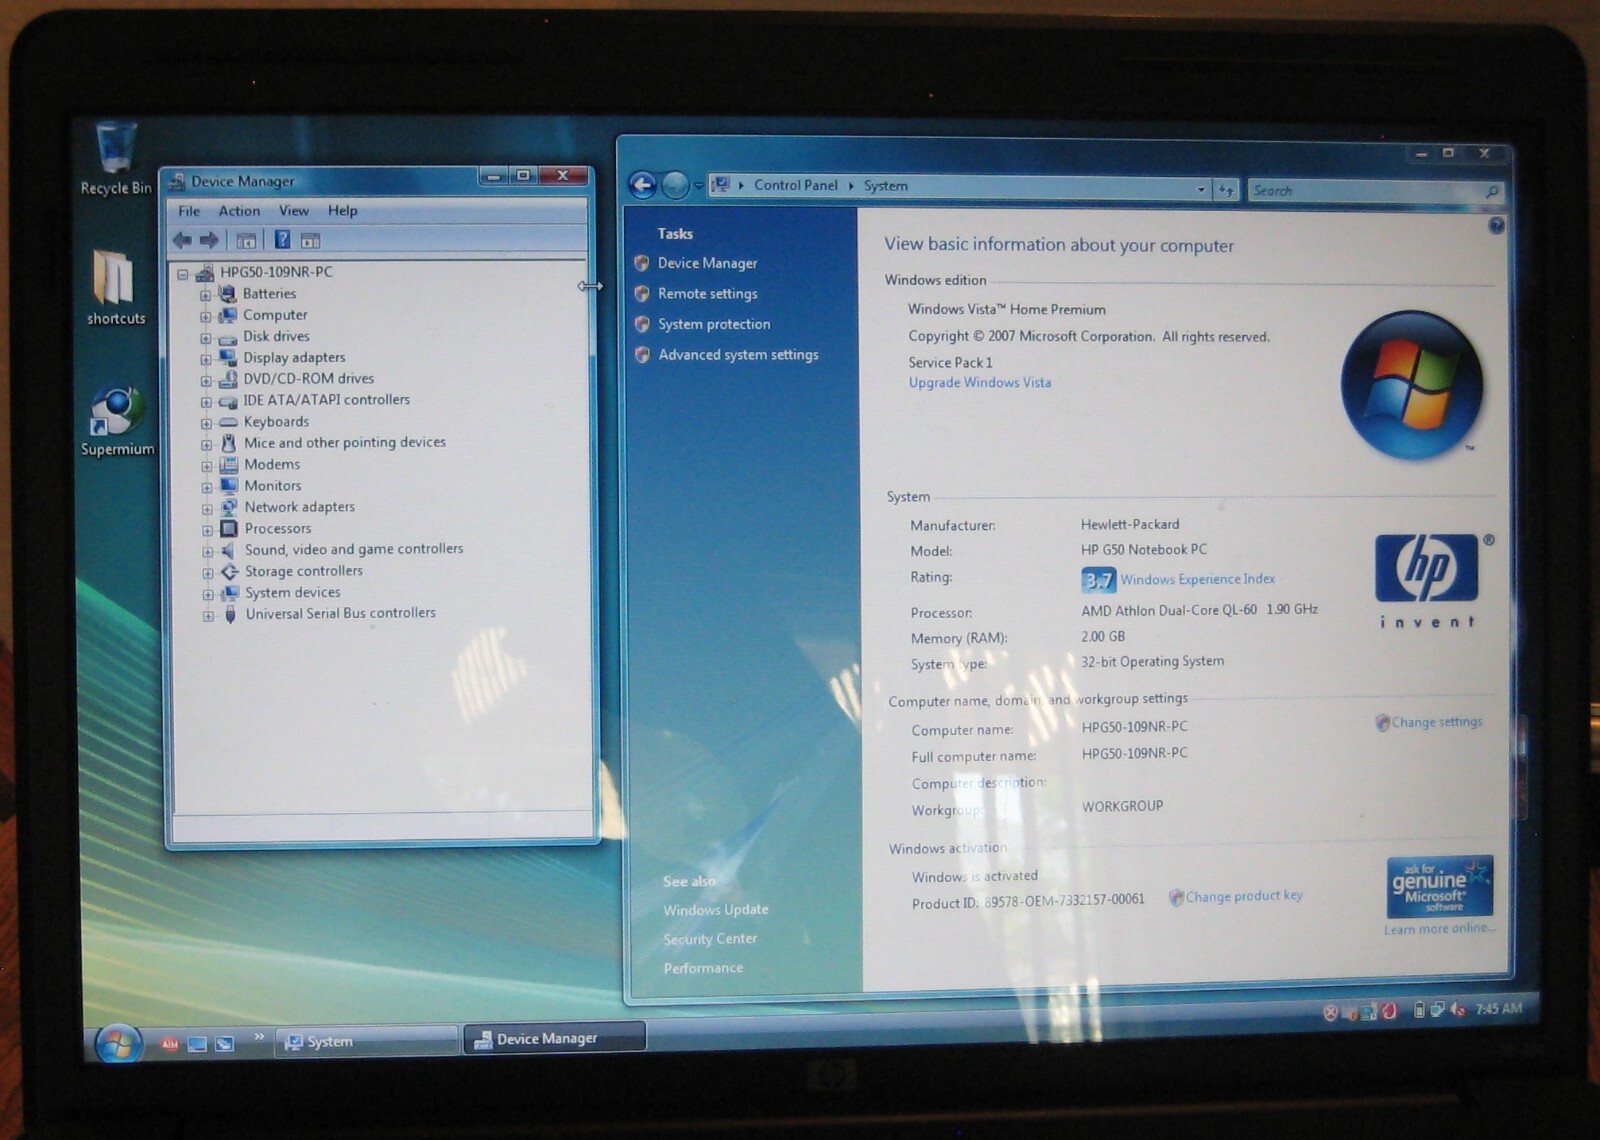The image size is (1600, 1140).
Task: Click Control Panel in the address breadcrumb
Action: (796, 185)
